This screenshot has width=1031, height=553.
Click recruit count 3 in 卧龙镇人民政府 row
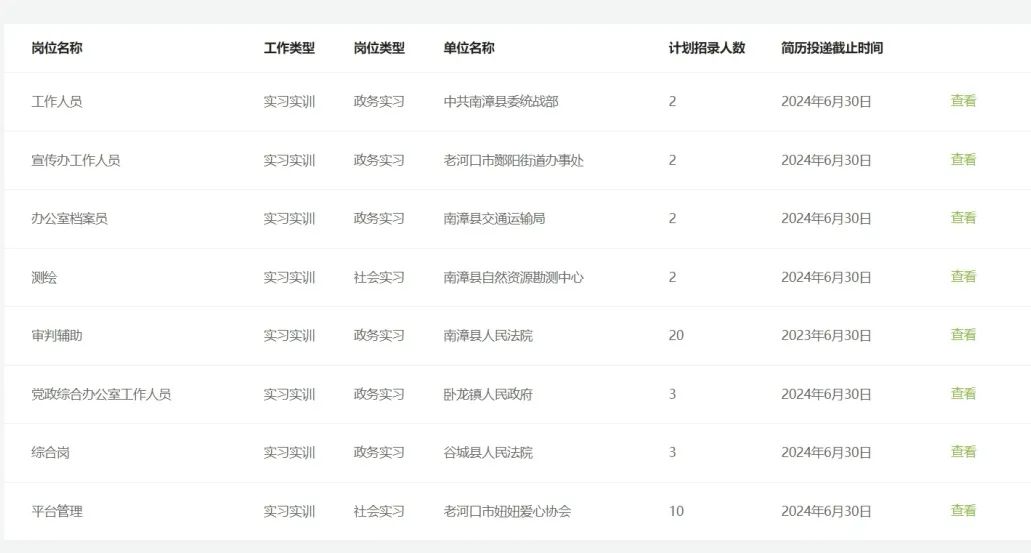click(672, 394)
